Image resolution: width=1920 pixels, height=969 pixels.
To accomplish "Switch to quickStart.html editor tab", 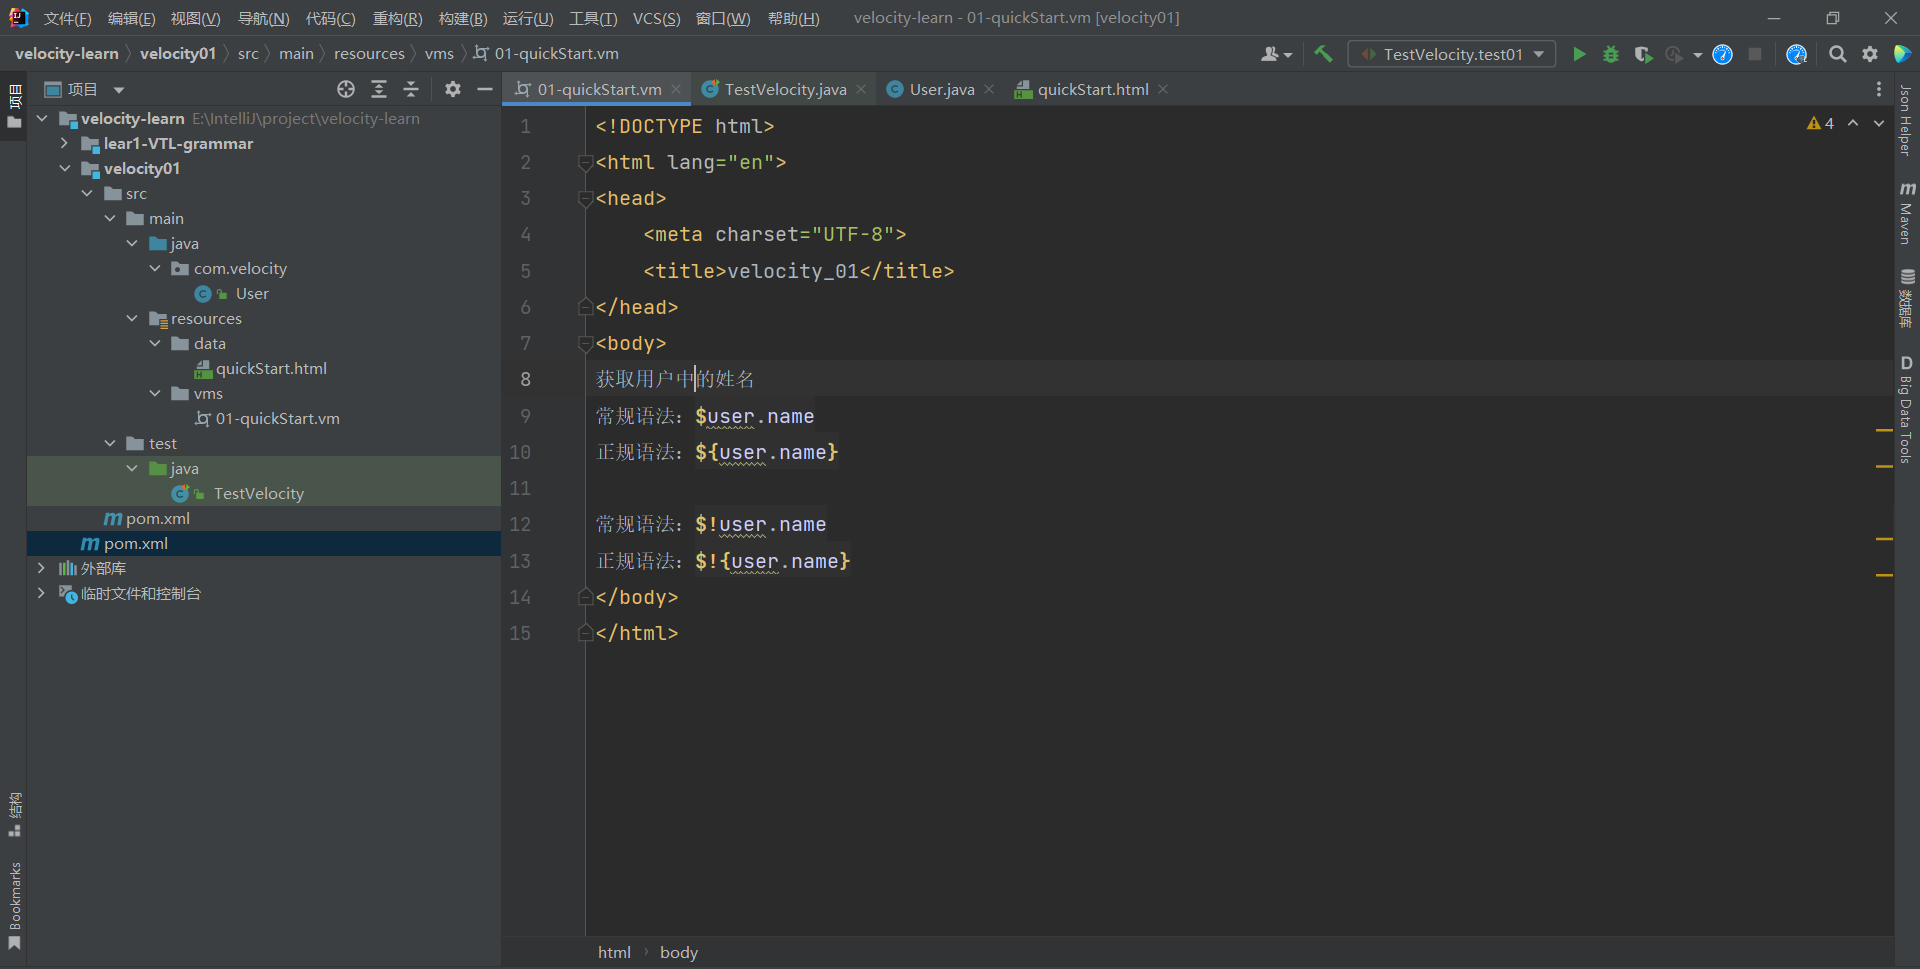I will click(x=1093, y=89).
